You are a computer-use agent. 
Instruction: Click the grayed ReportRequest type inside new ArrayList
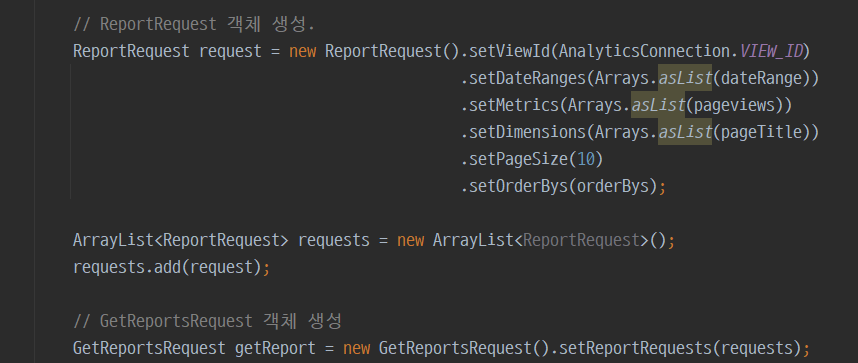(x=582, y=240)
